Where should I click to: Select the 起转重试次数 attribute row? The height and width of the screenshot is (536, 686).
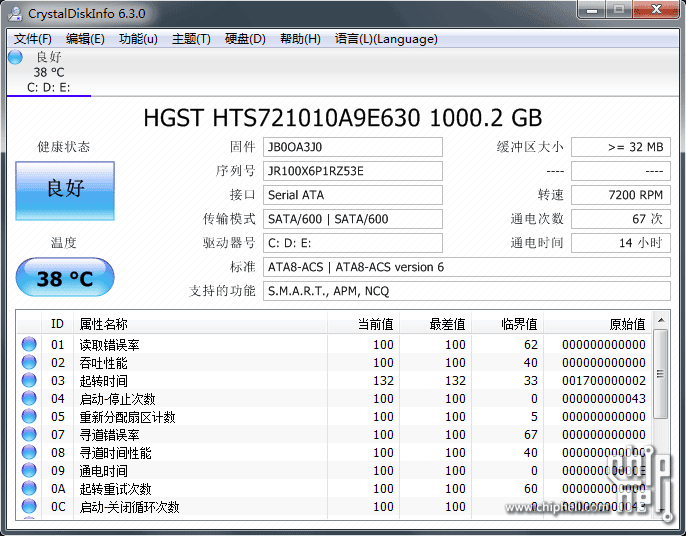[x=335, y=488]
